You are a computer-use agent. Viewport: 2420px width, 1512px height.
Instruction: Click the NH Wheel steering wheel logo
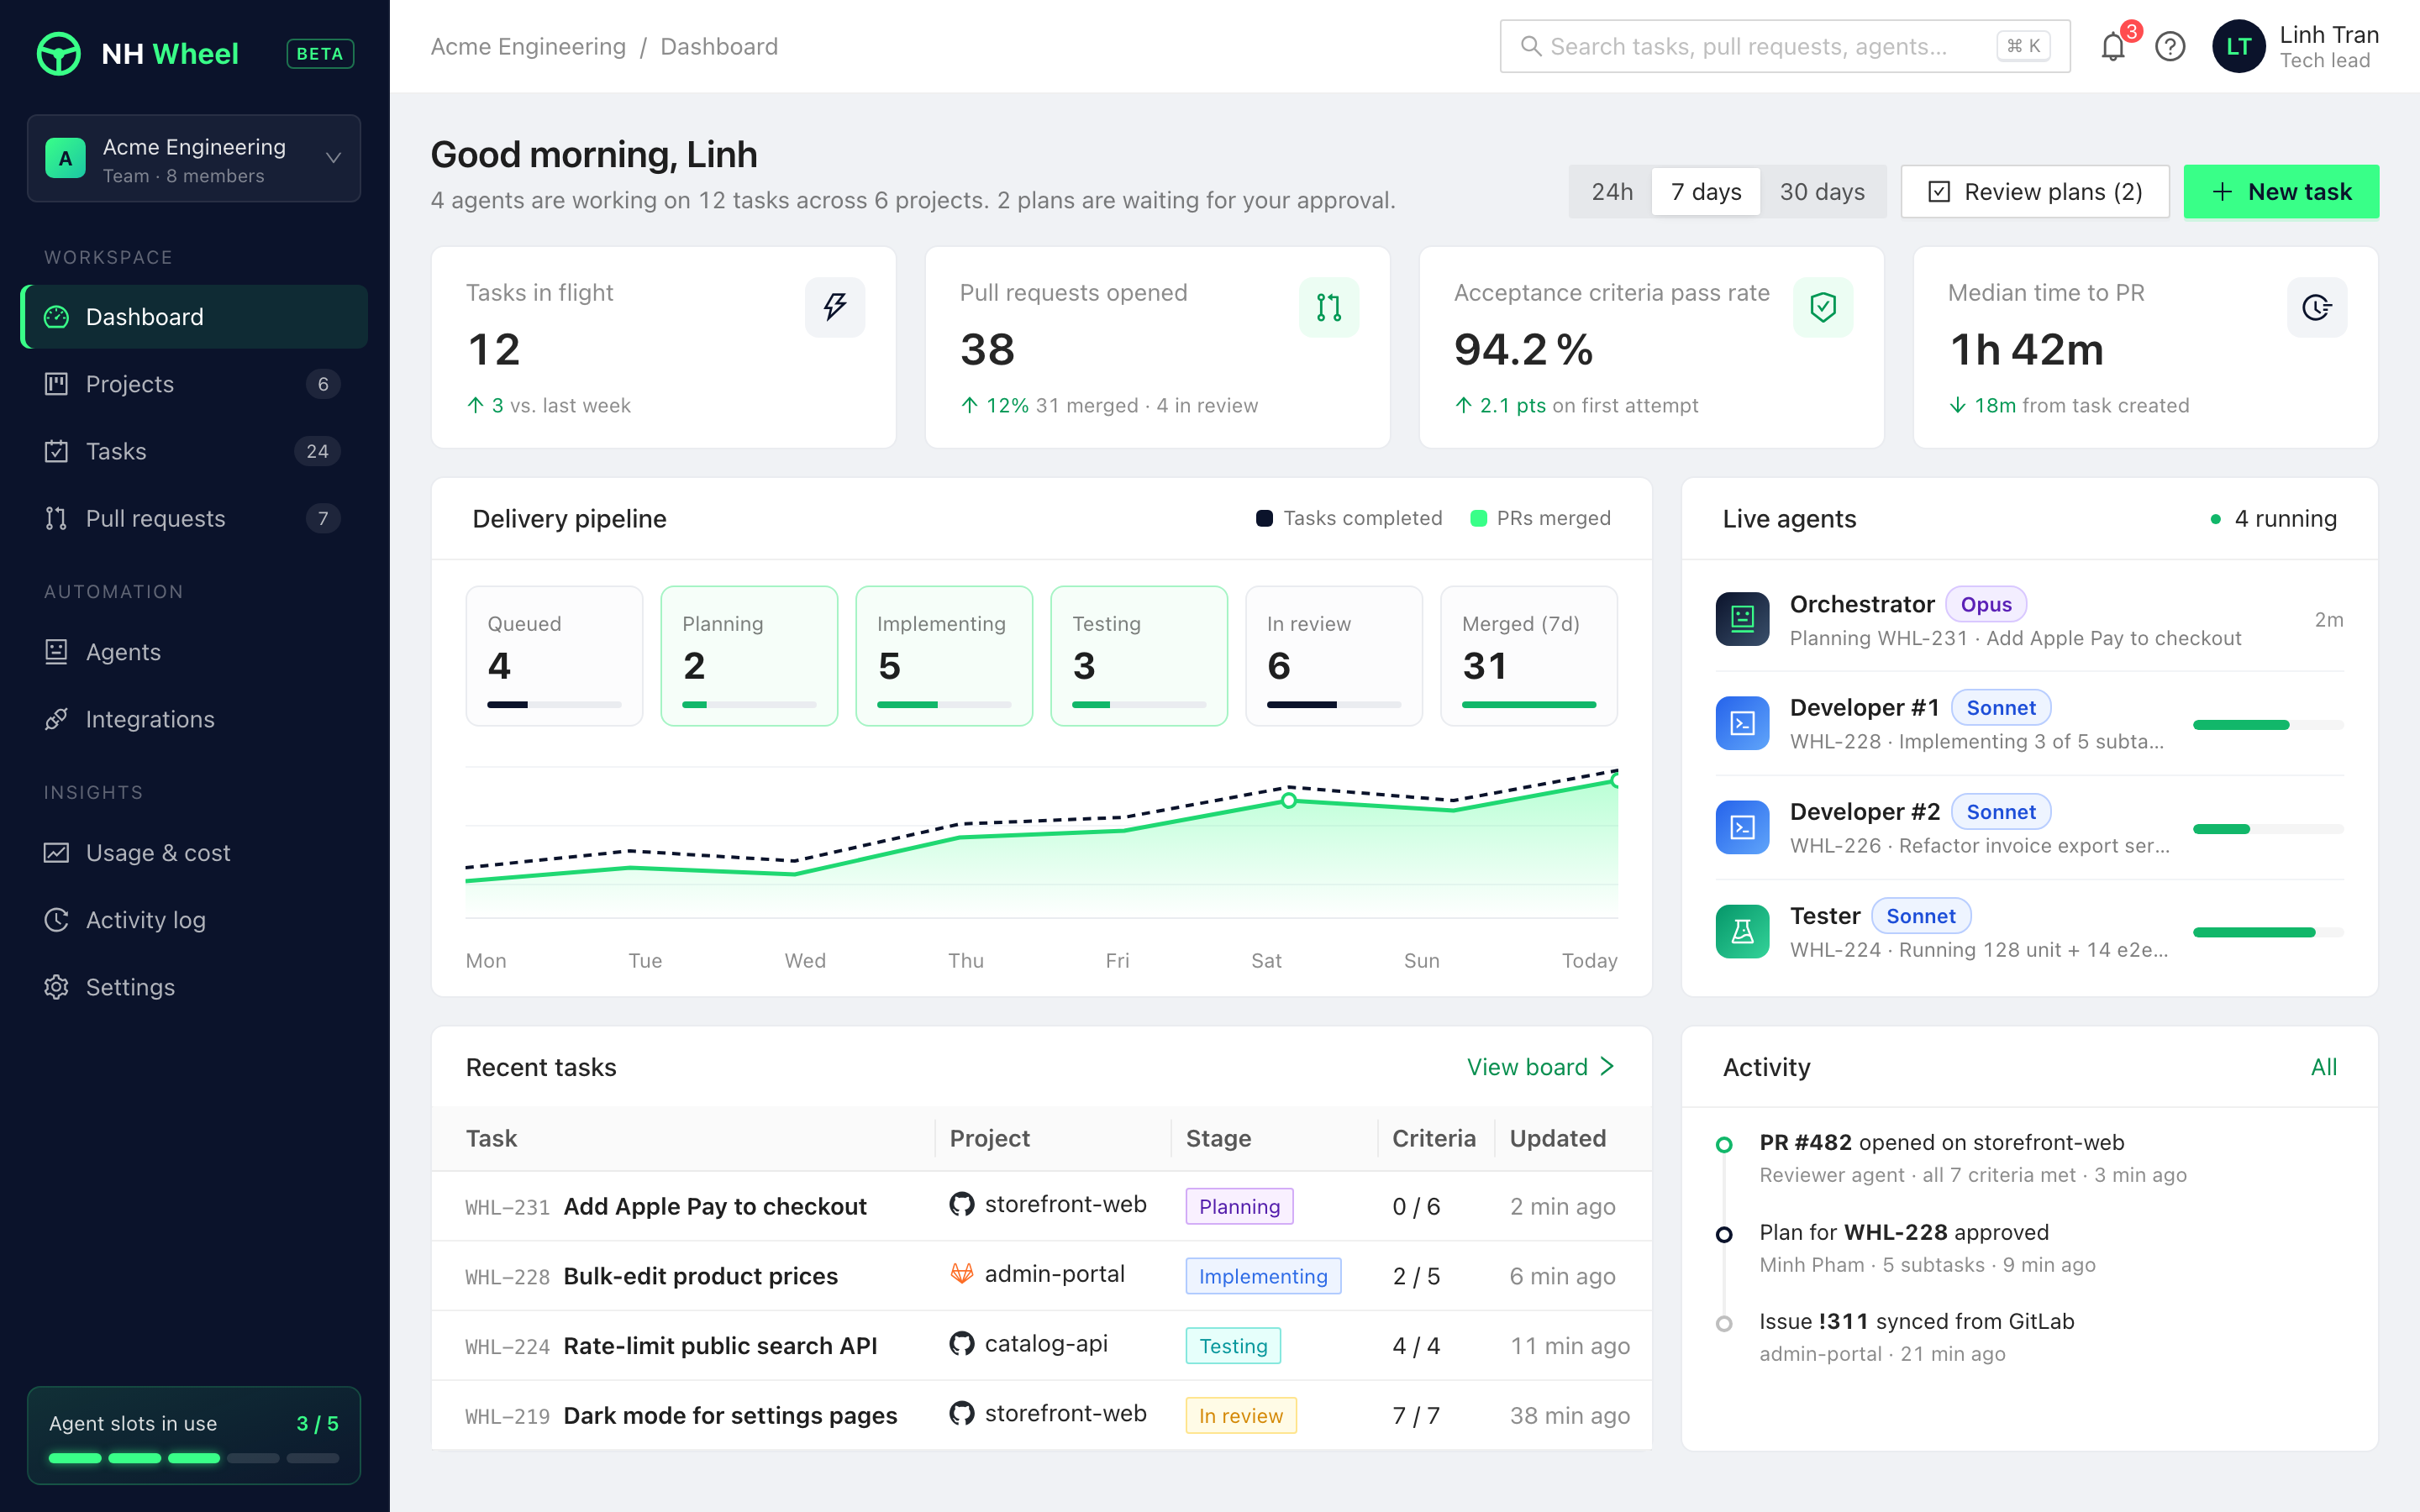pyautogui.click(x=58, y=53)
